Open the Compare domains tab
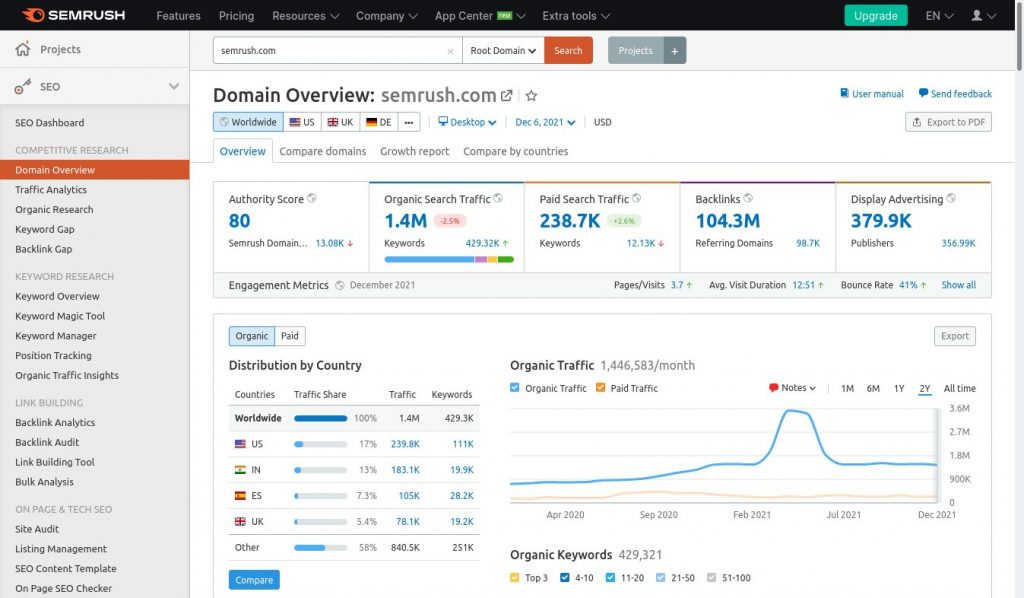Image resolution: width=1024 pixels, height=598 pixels. (x=323, y=151)
